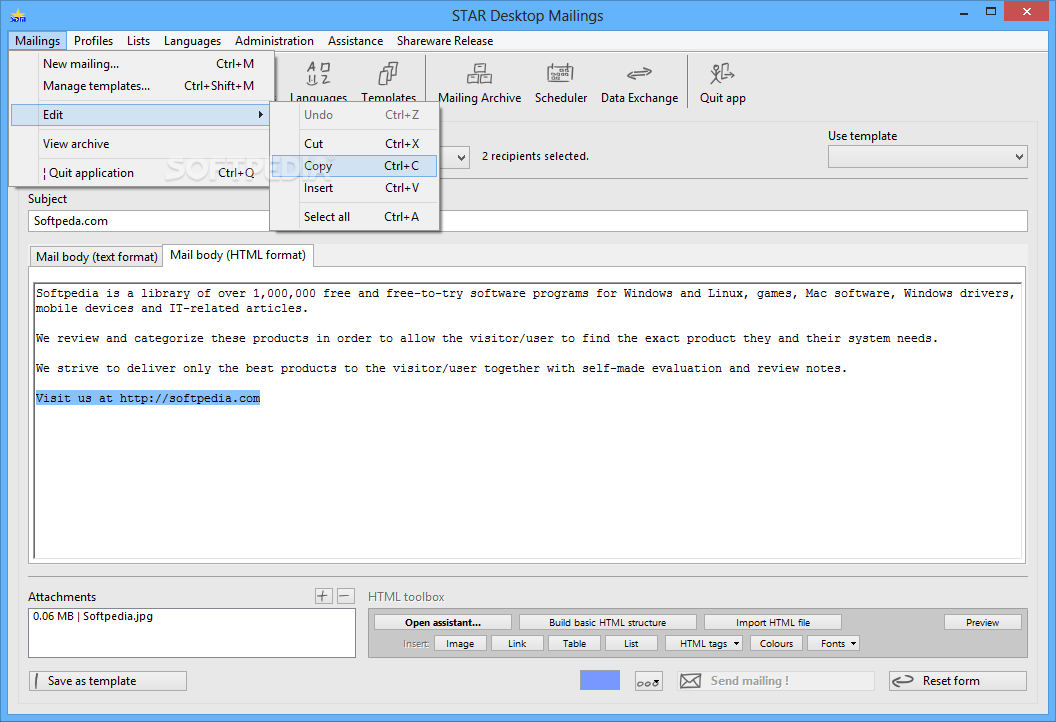Open the Mailing Archive toolbar icon
Screen dimensions: 1056x722
pyautogui.click(x=480, y=82)
